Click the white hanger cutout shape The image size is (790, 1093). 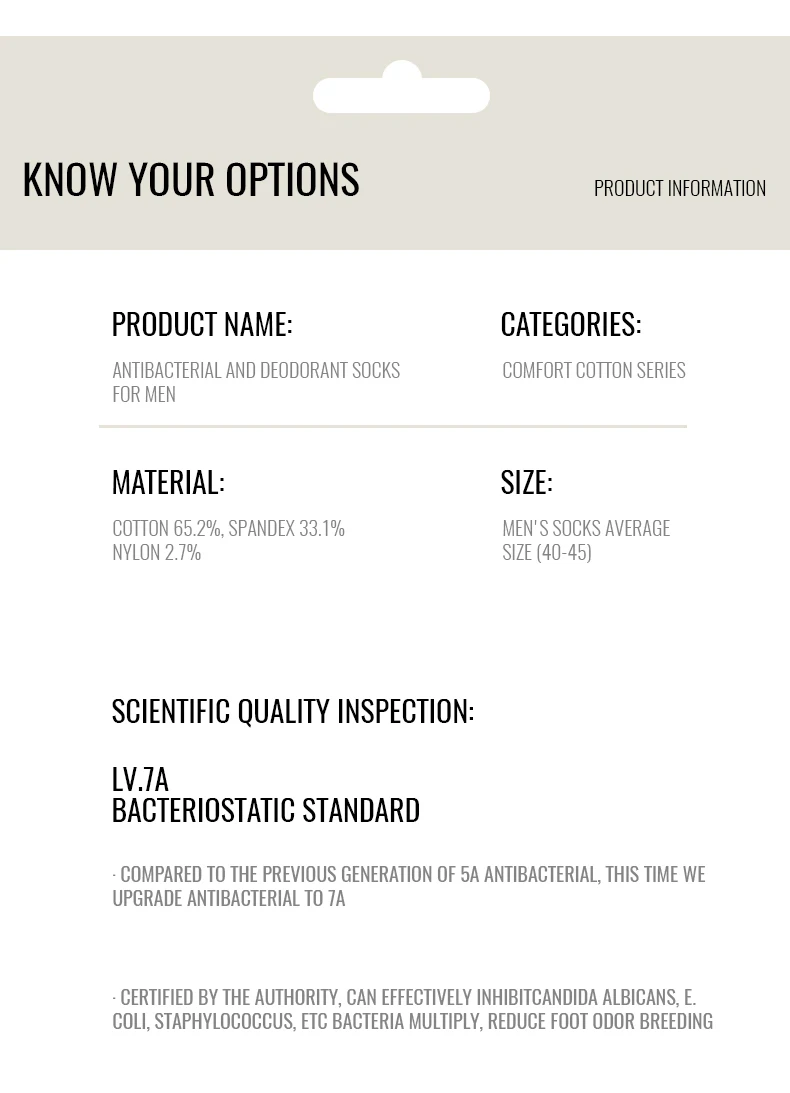(401, 94)
